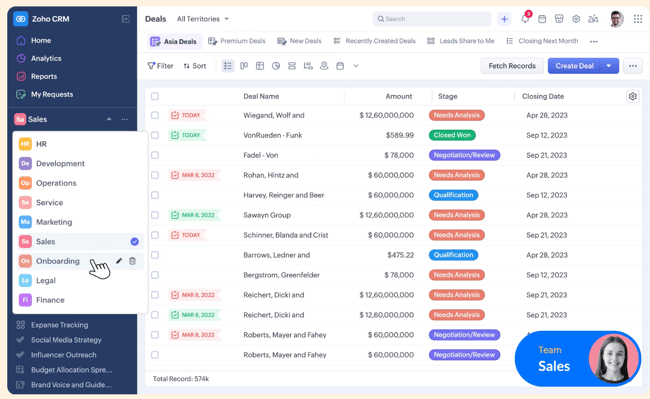Click in the Search field
Viewport: 650px width, 399px height.
[x=432, y=19]
